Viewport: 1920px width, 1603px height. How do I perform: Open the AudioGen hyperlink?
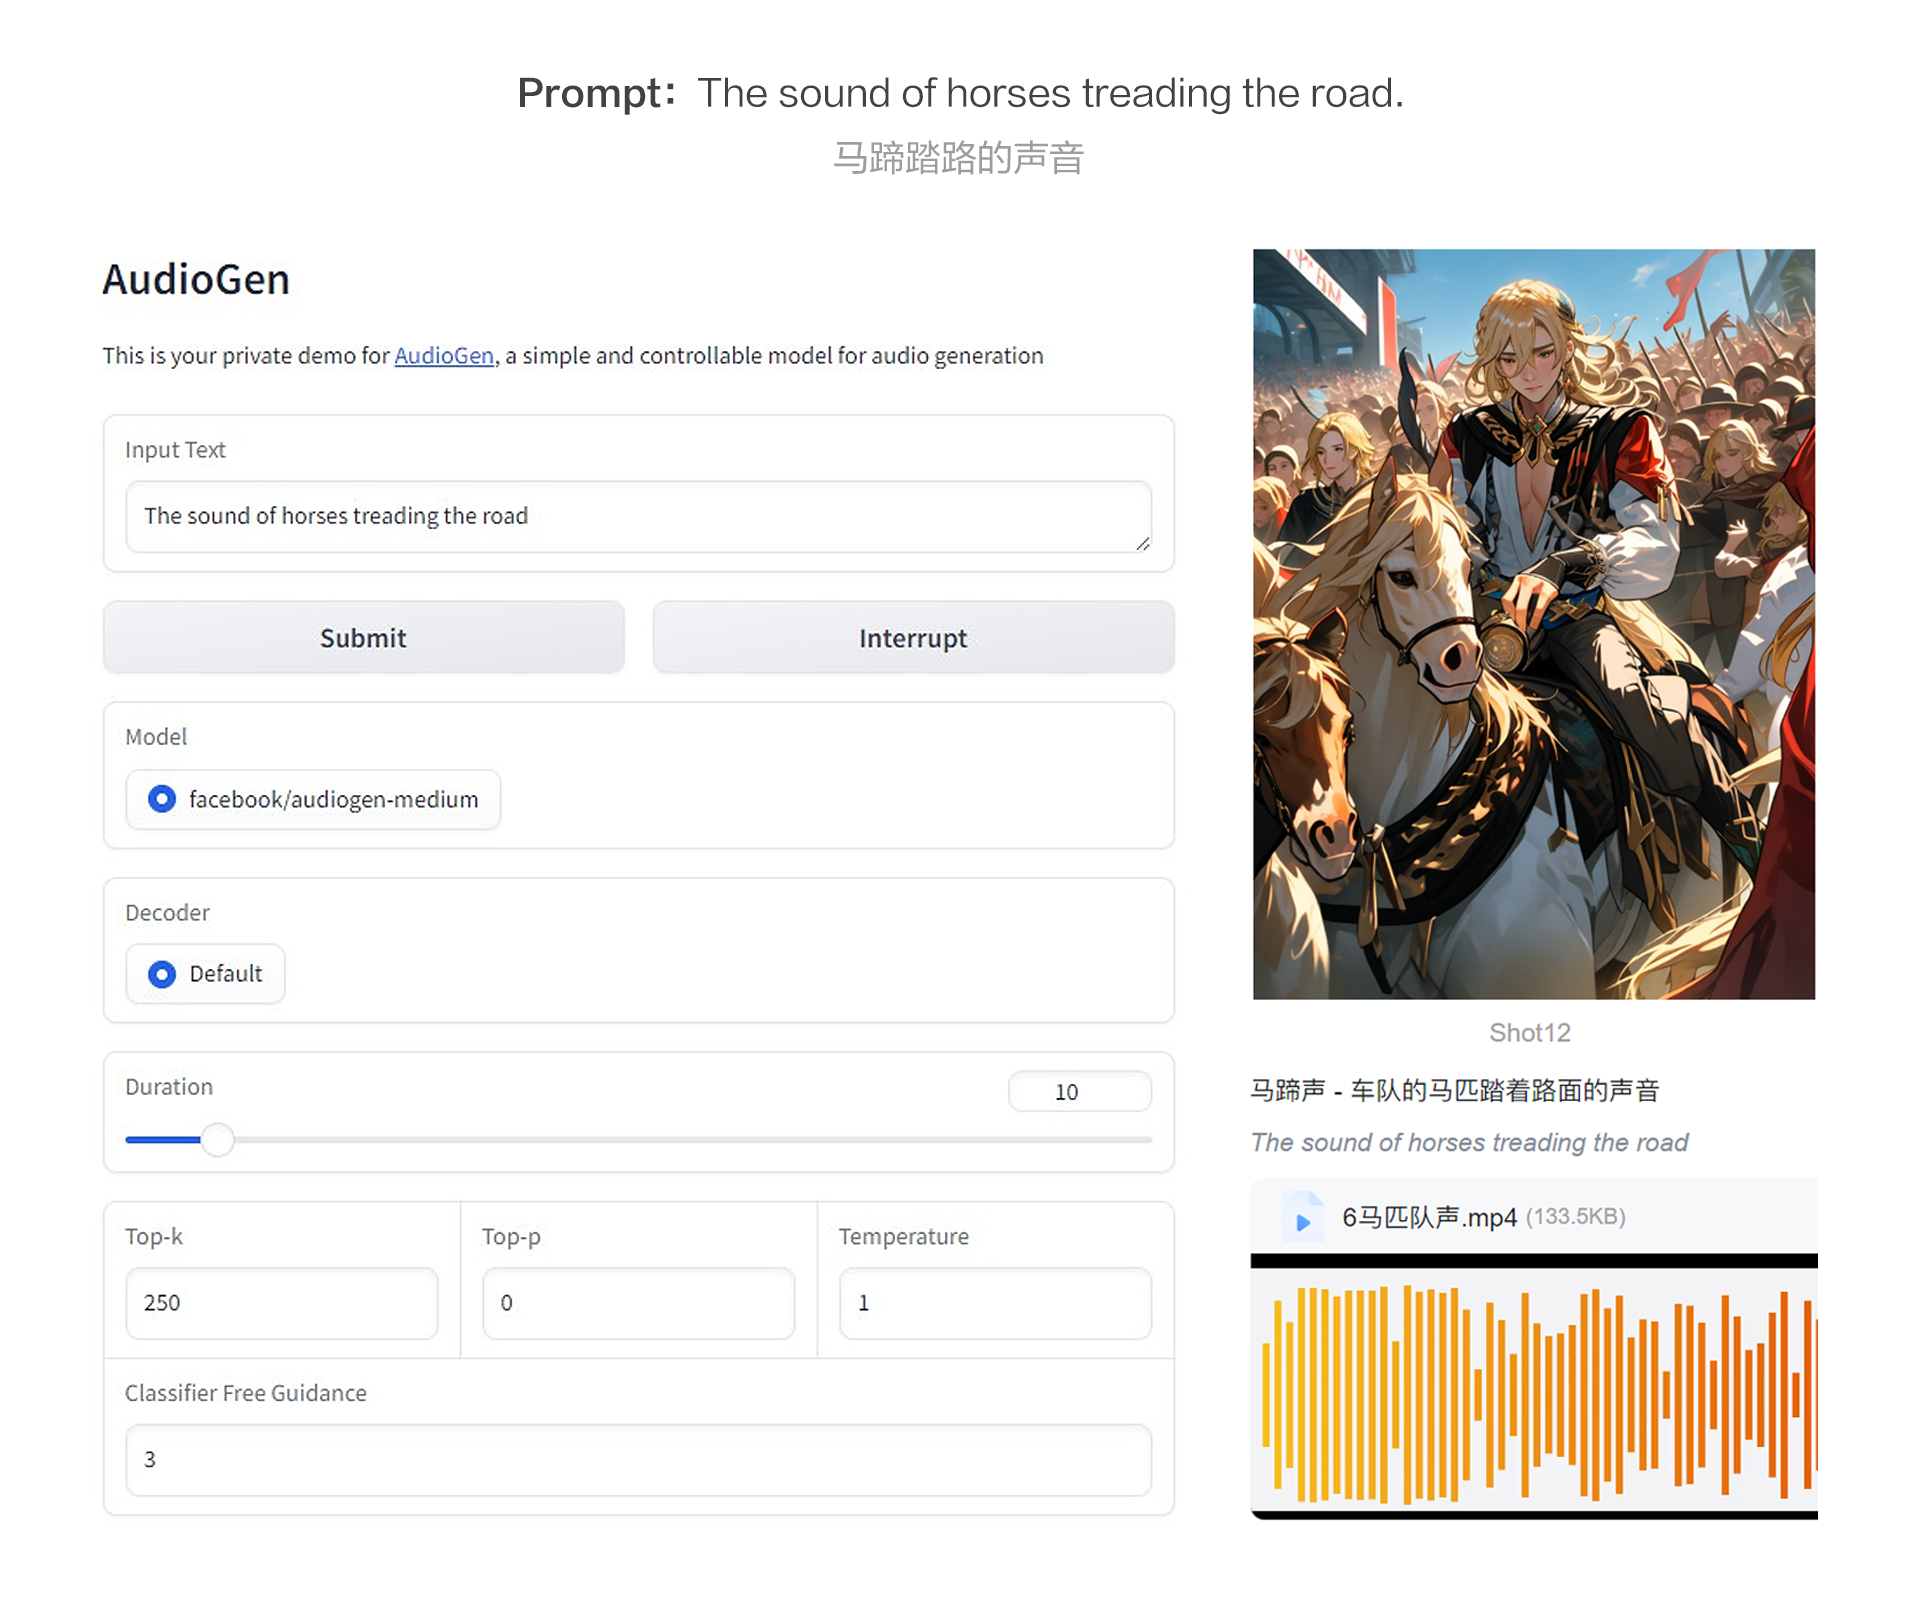[444, 356]
